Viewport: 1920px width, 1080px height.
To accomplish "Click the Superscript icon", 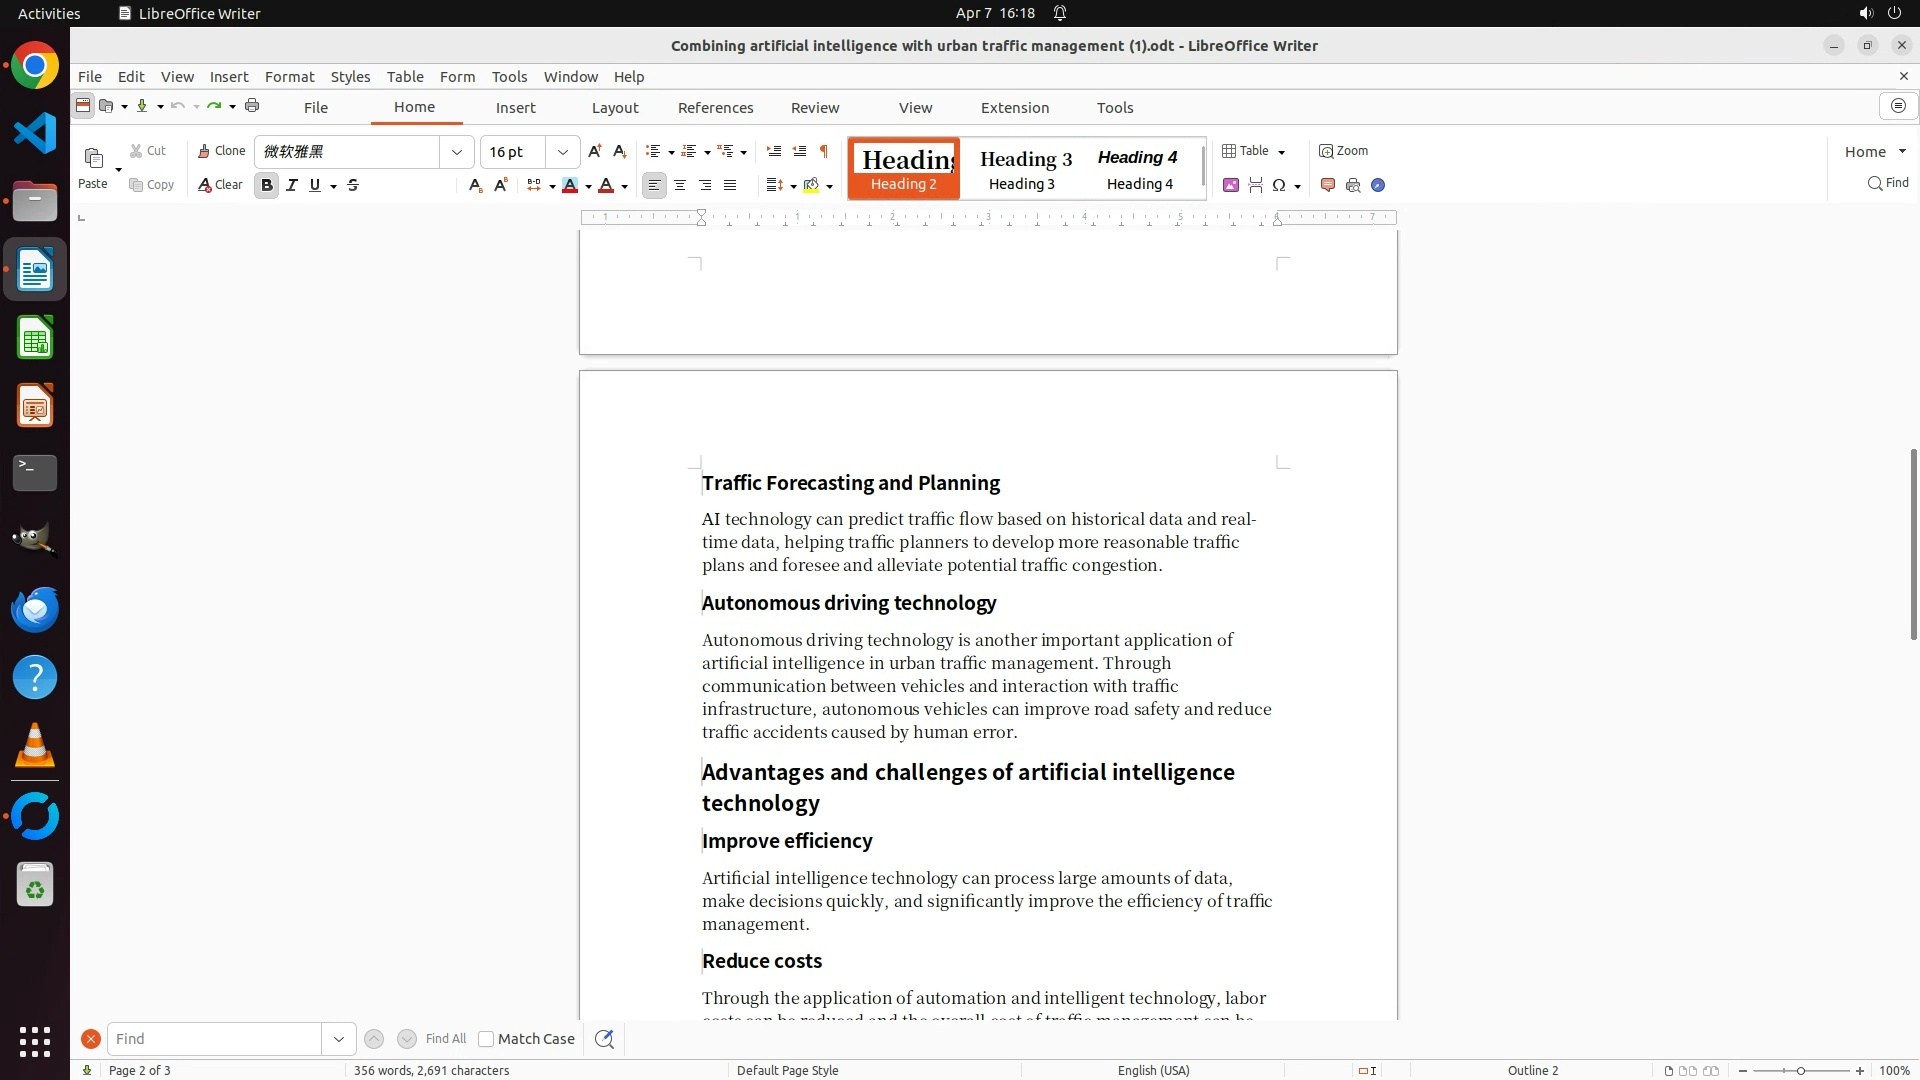I will coord(501,185).
